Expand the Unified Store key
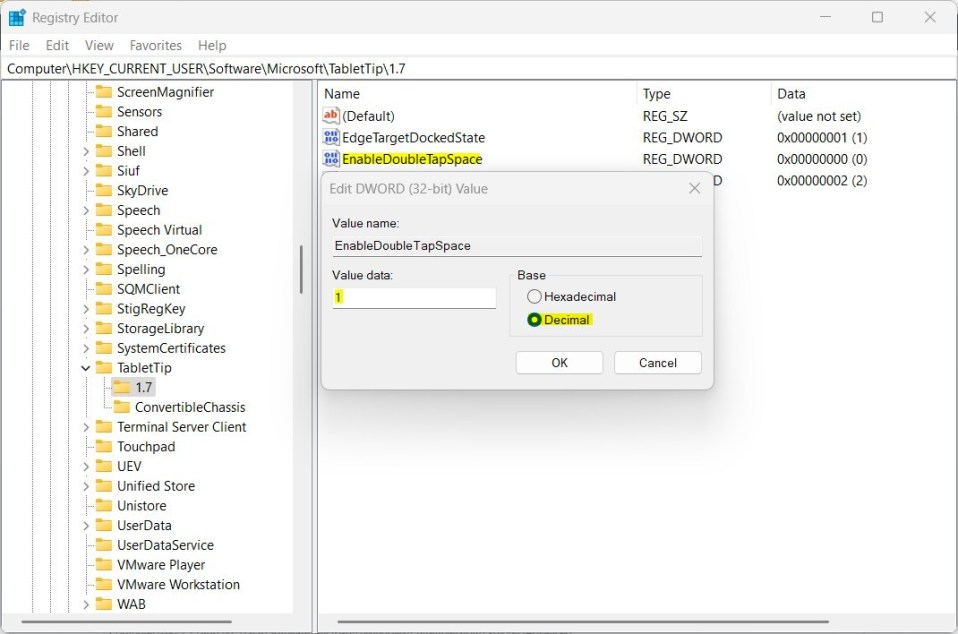 pos(86,486)
